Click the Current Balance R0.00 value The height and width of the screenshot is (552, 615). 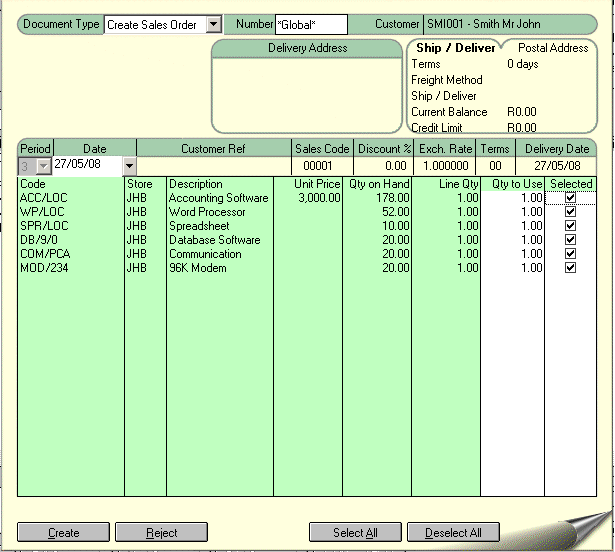522,112
